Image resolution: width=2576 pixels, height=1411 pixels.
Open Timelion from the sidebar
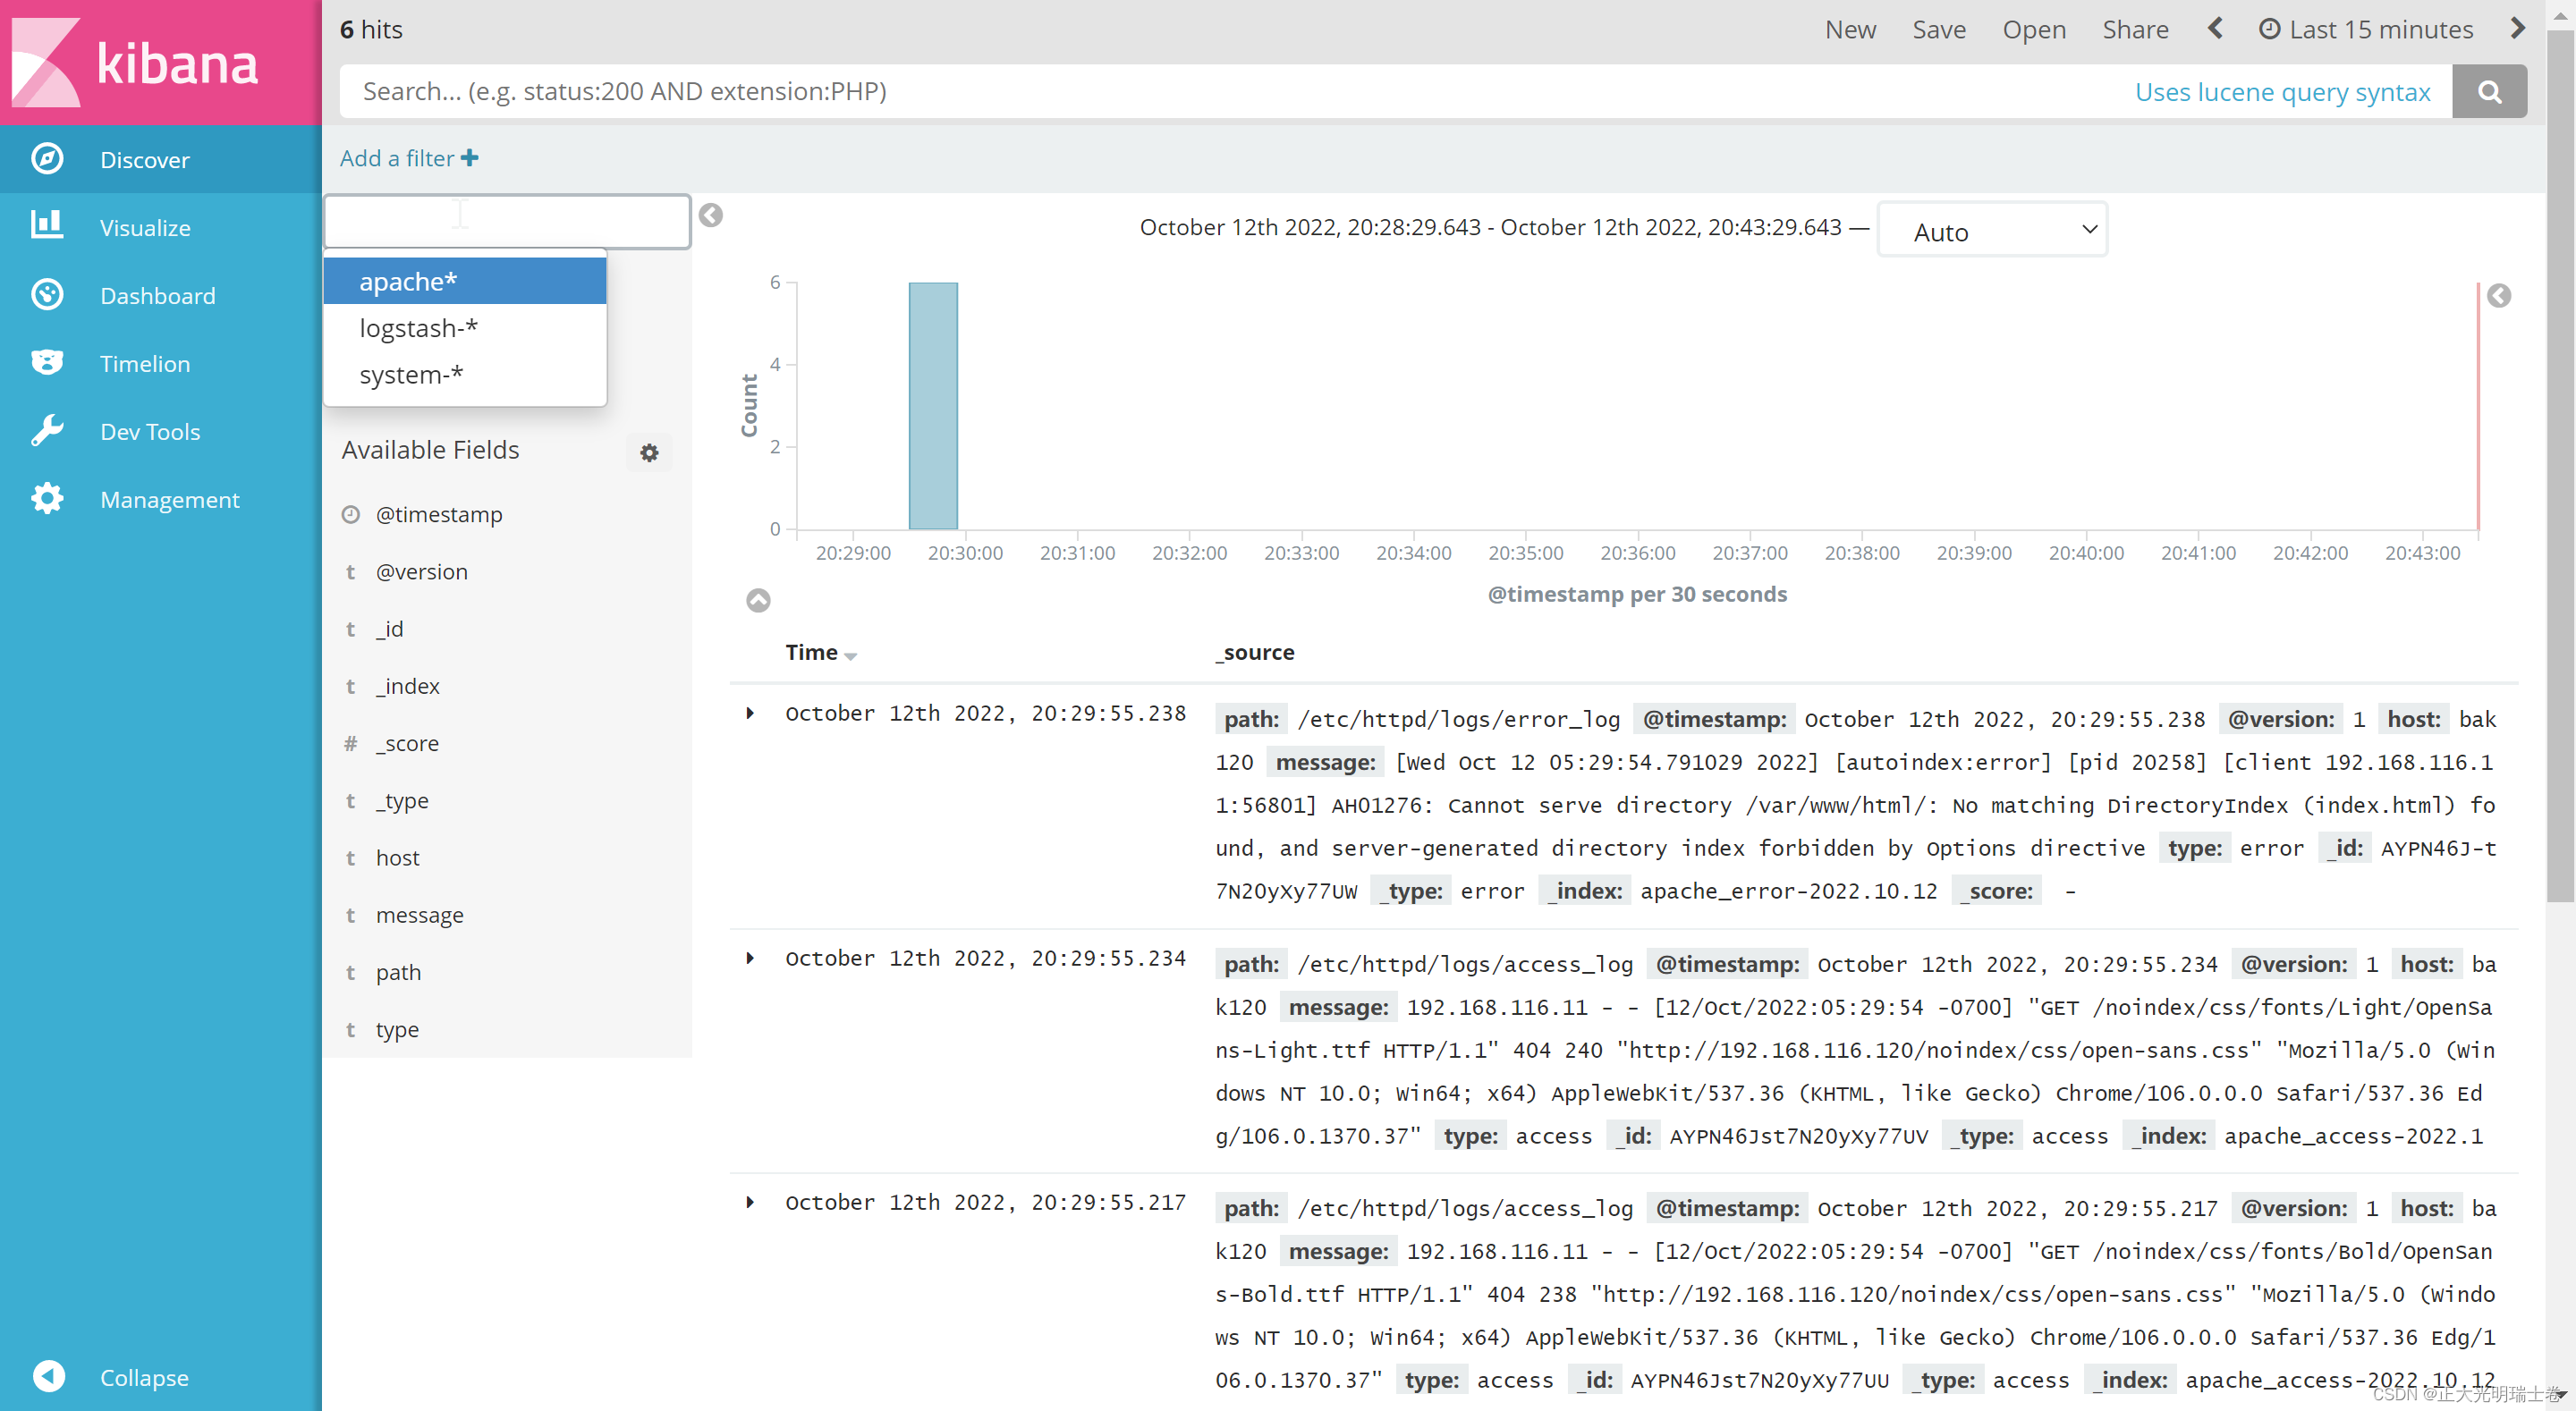tap(47, 362)
